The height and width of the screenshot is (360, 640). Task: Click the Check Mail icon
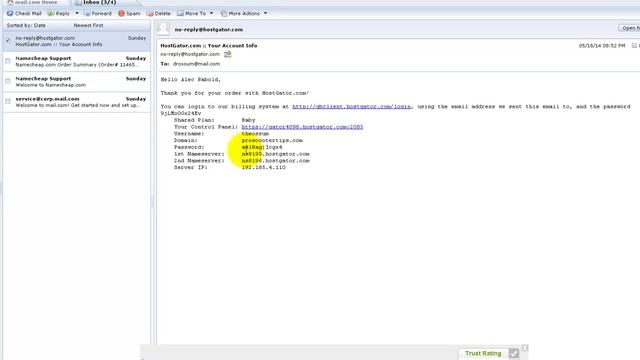click(x=10, y=13)
